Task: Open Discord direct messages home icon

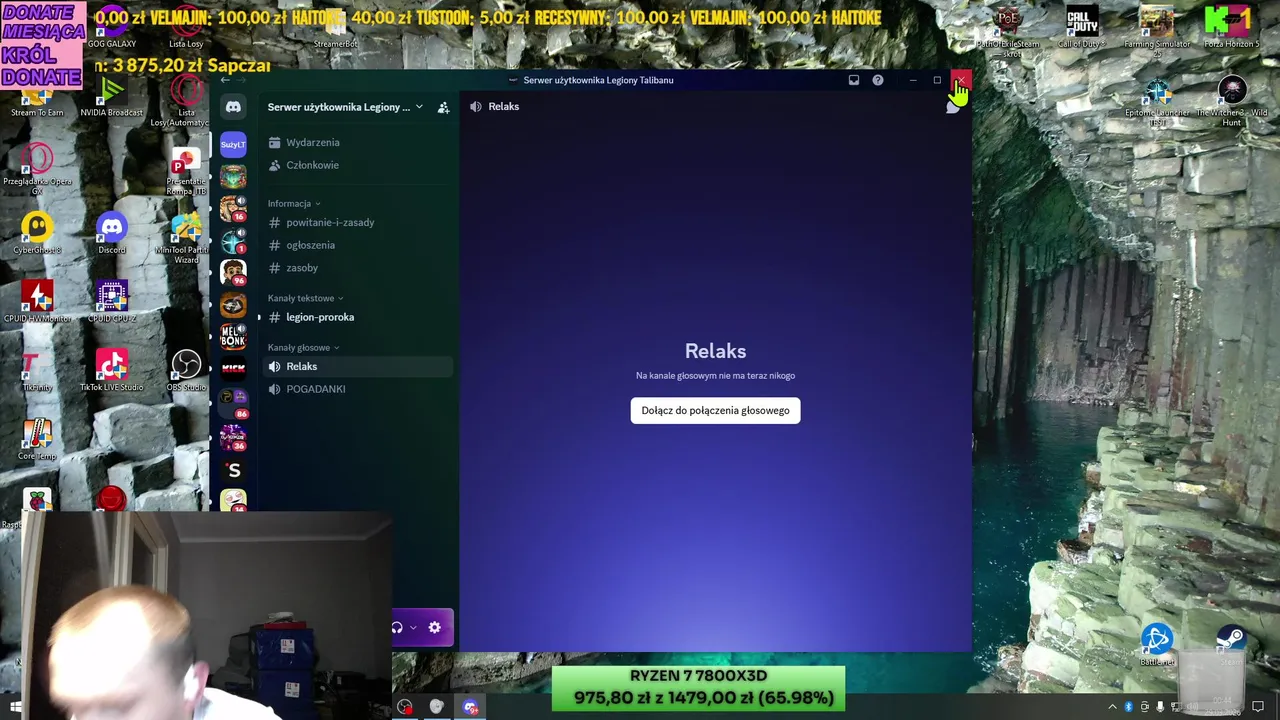Action: tap(233, 107)
